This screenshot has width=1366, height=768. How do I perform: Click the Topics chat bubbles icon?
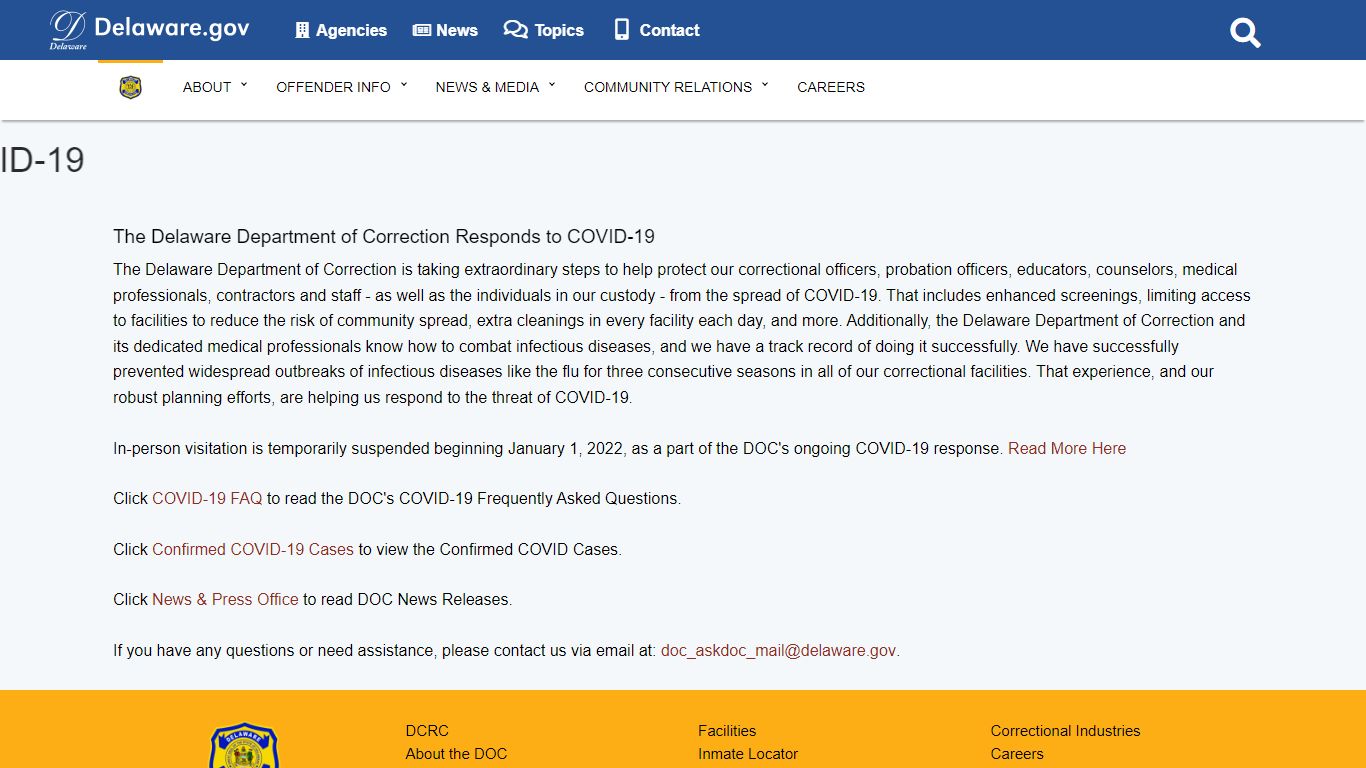click(515, 30)
